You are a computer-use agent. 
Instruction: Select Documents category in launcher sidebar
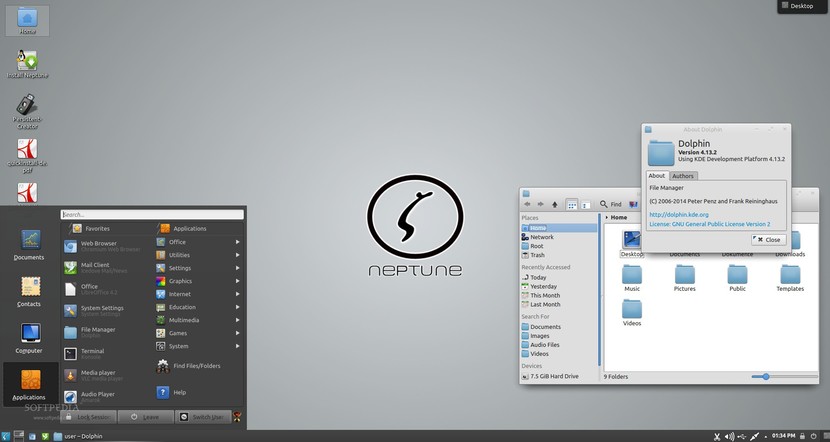tap(30, 245)
